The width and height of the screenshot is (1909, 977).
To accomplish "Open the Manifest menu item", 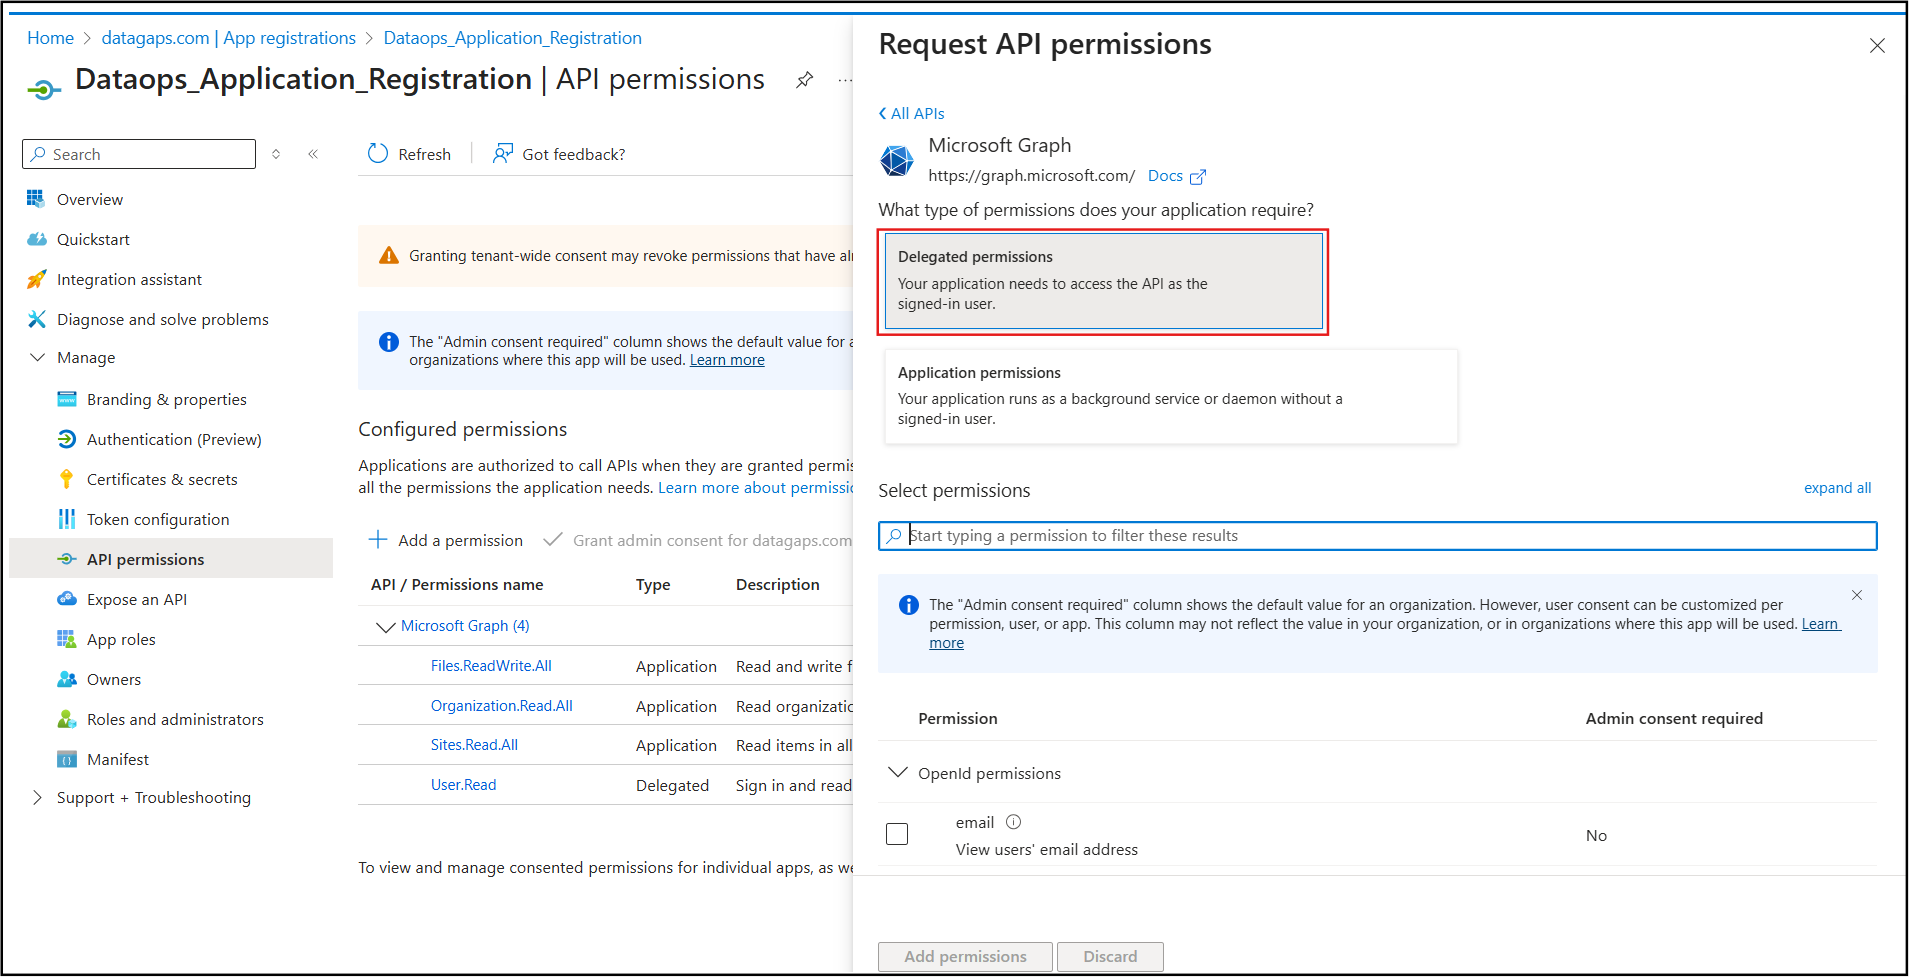I will click(x=118, y=759).
